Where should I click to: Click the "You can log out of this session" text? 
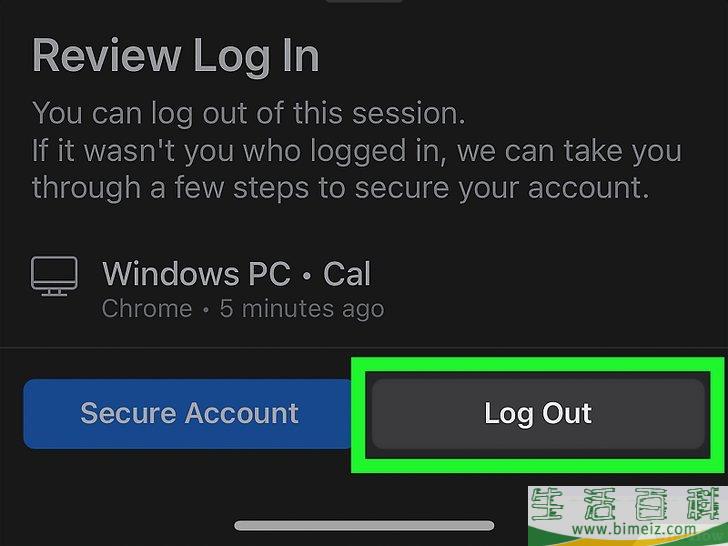coord(248,113)
